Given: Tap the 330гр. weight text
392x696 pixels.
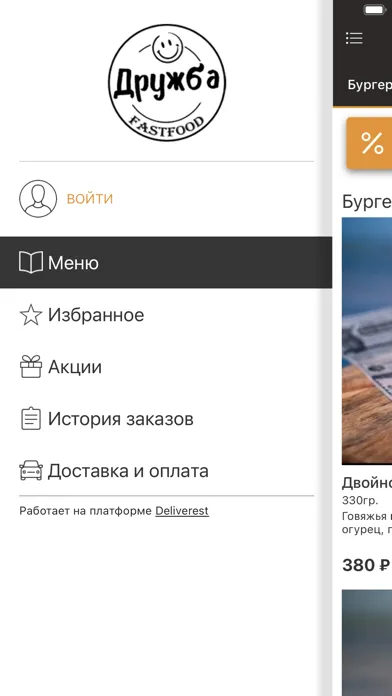Looking at the screenshot, I should point(360,501).
